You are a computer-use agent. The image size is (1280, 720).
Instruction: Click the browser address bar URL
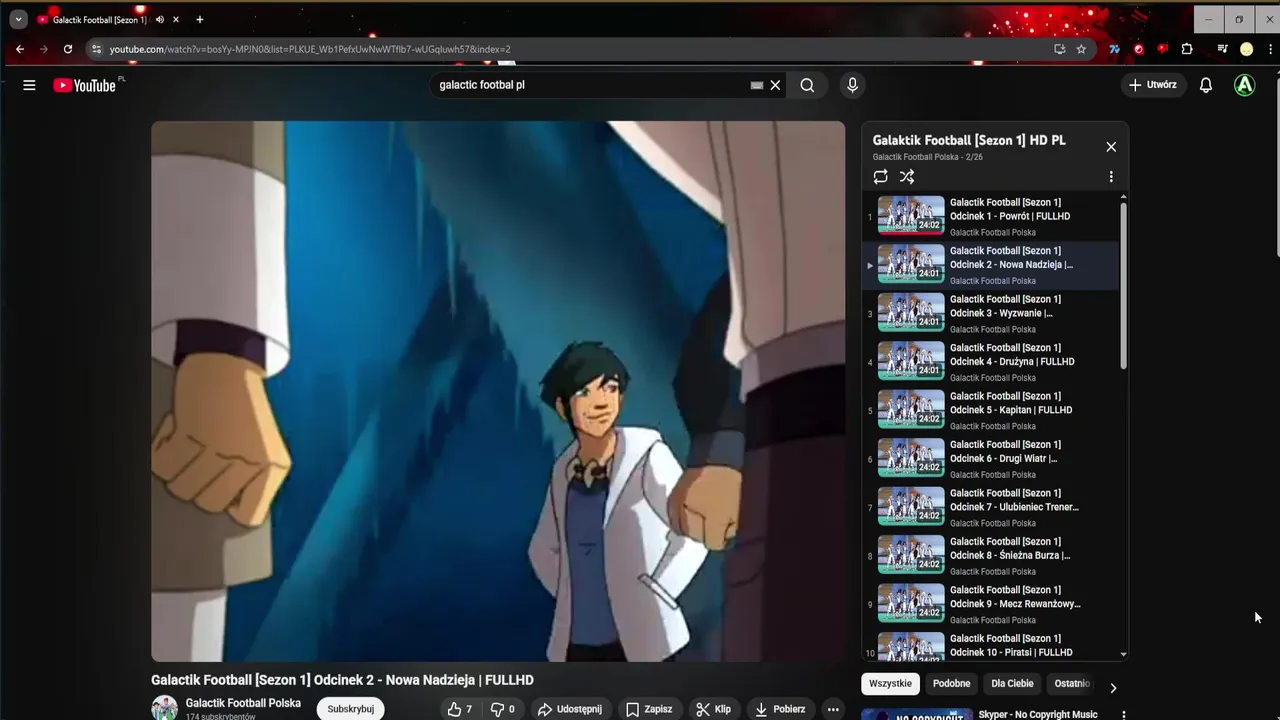tap(310, 49)
